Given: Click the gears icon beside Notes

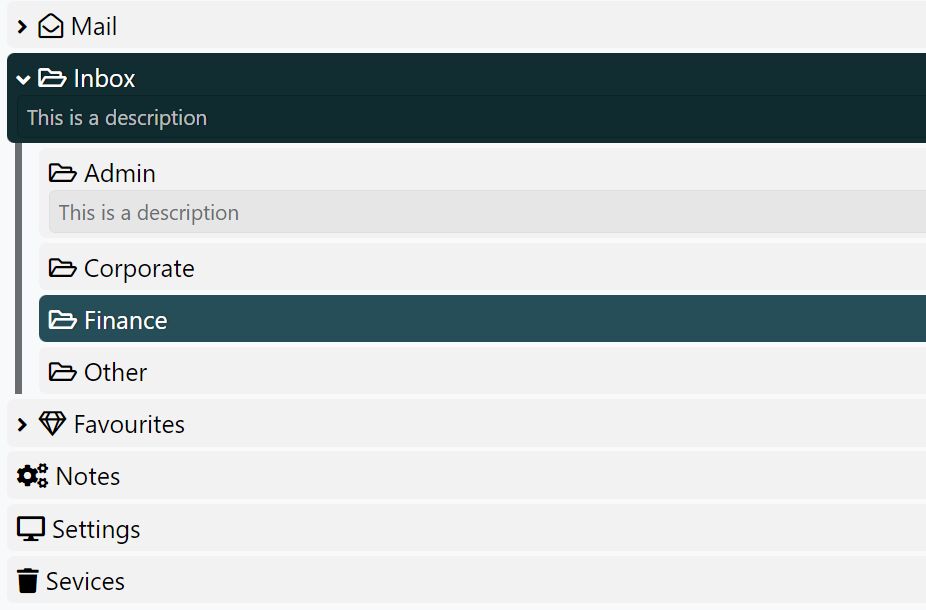Looking at the screenshot, I should (x=31, y=475).
